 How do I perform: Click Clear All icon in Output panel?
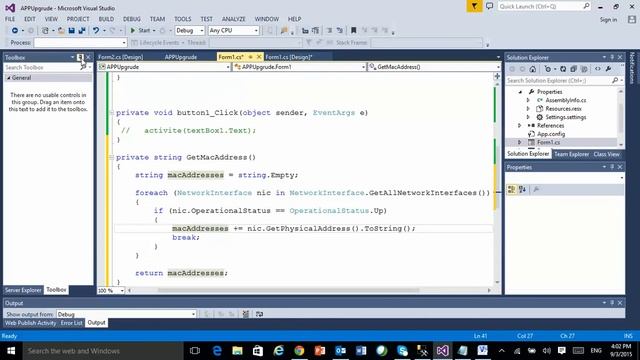click(x=246, y=314)
